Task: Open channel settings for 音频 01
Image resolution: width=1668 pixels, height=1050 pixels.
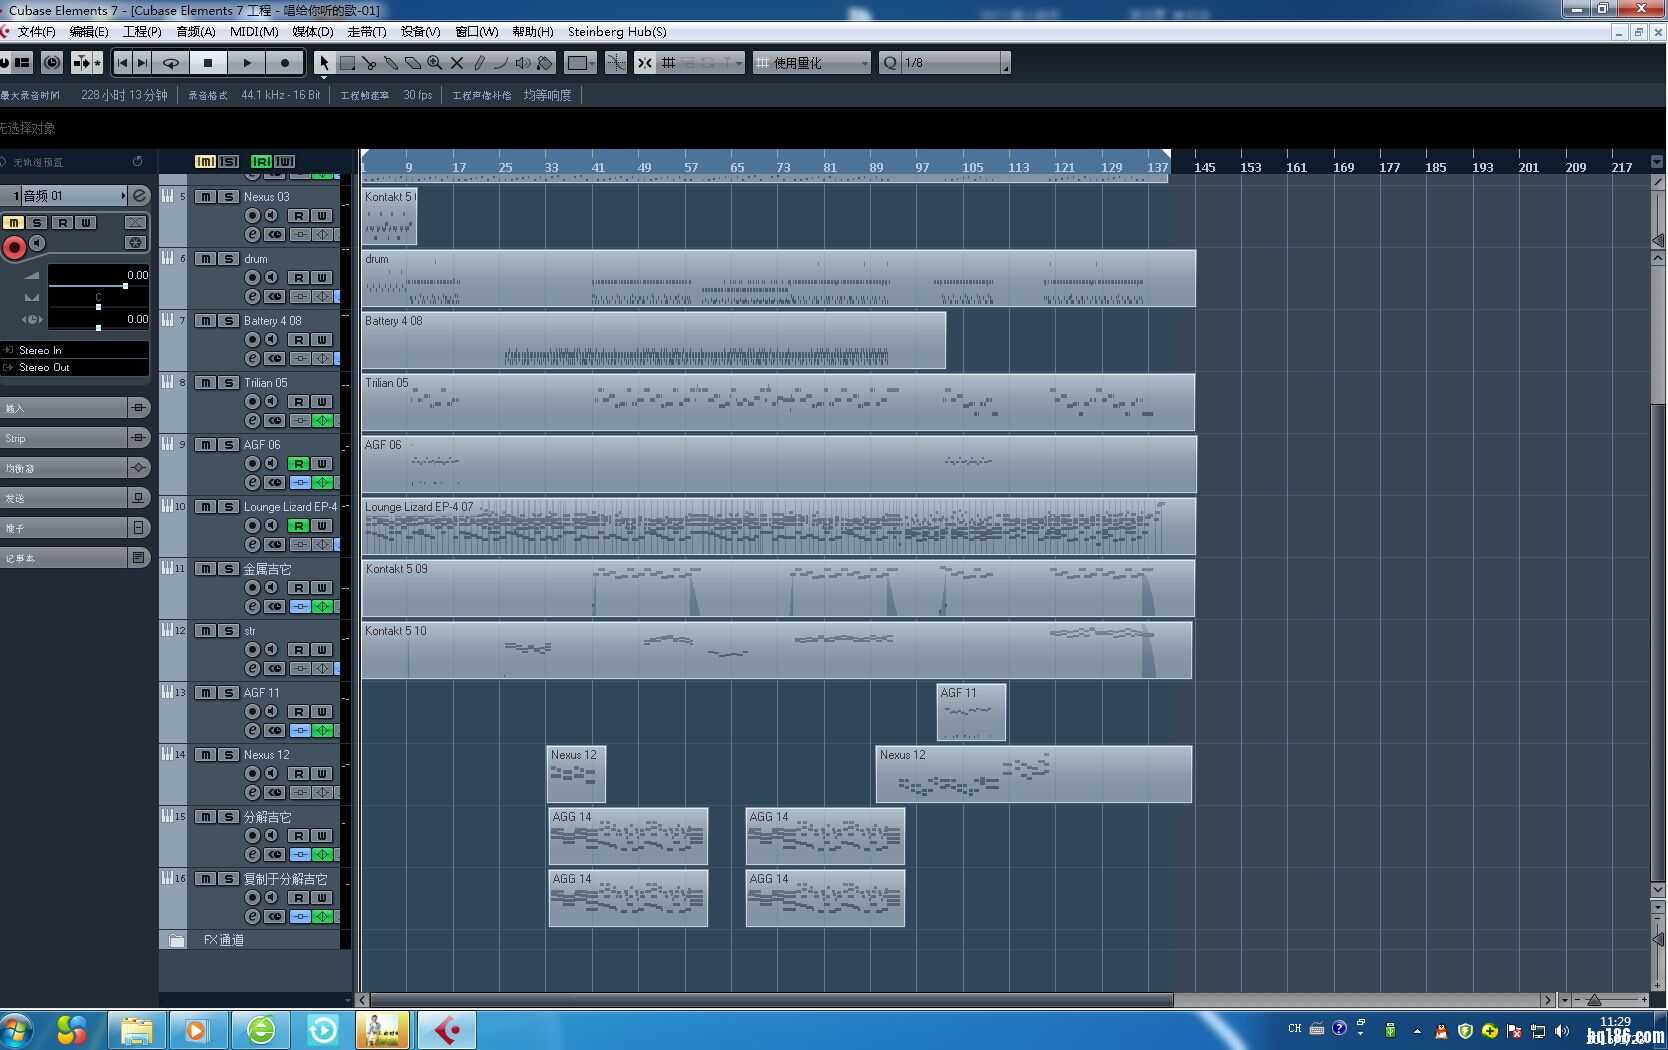Action: (140, 196)
